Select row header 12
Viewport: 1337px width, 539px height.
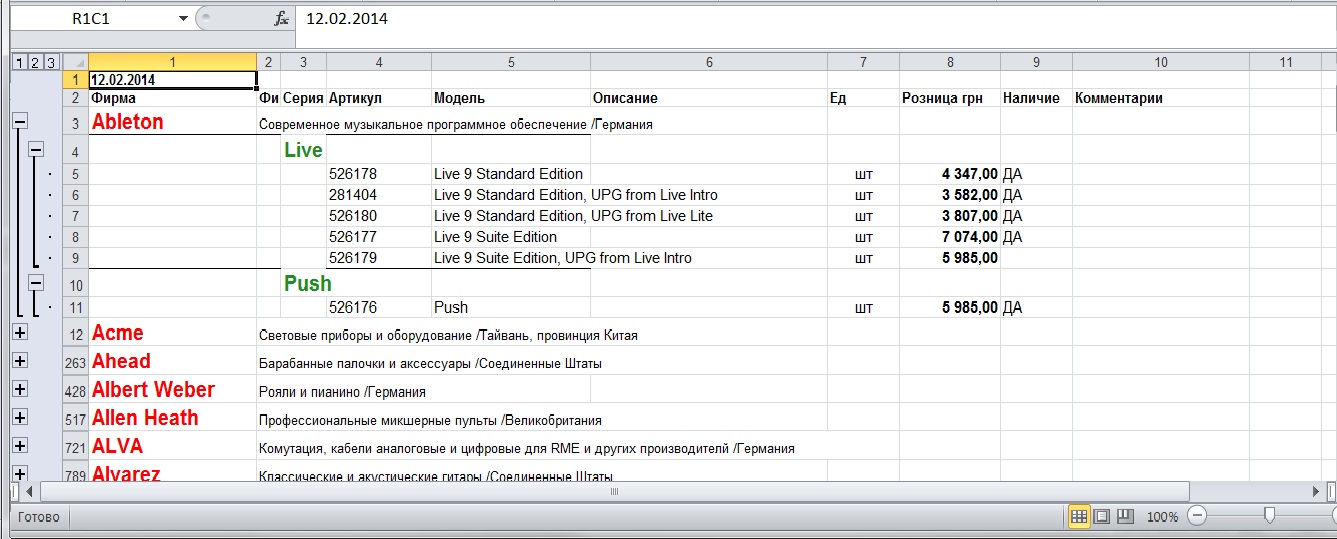pyautogui.click(x=75, y=333)
